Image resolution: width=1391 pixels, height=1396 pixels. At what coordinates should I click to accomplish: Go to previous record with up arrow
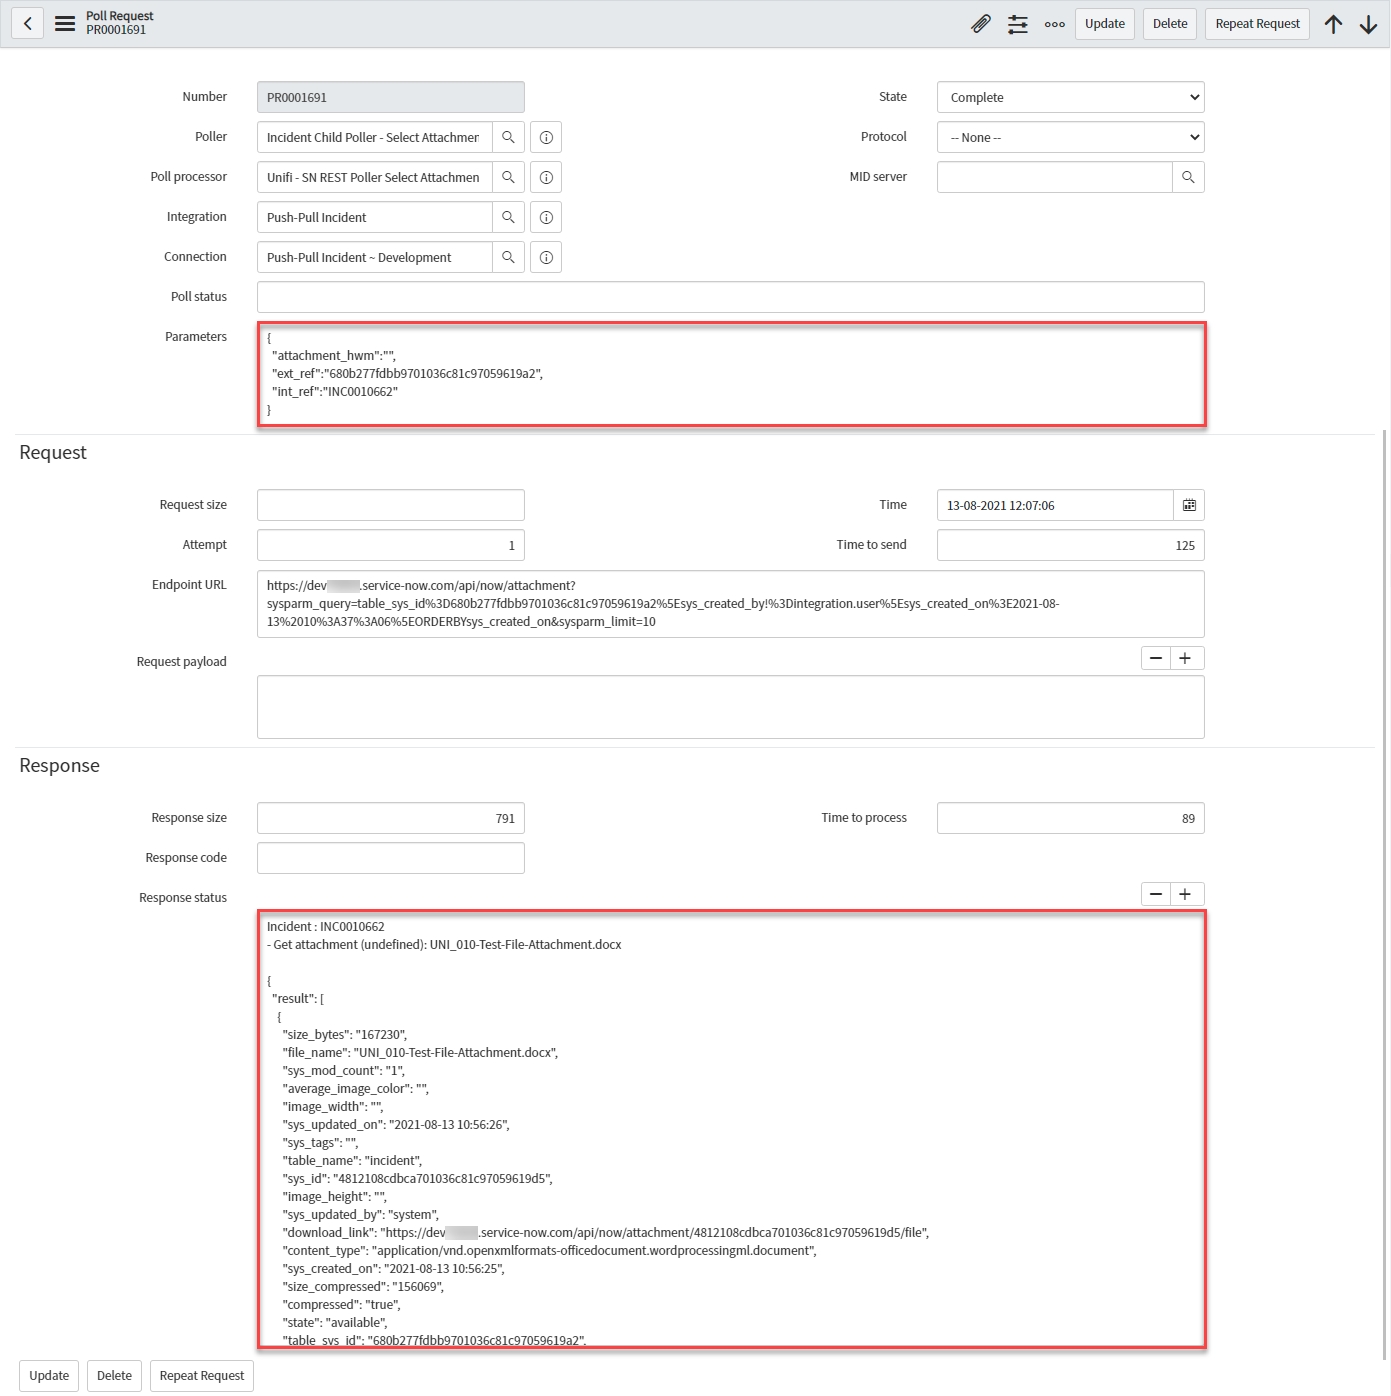(x=1333, y=24)
